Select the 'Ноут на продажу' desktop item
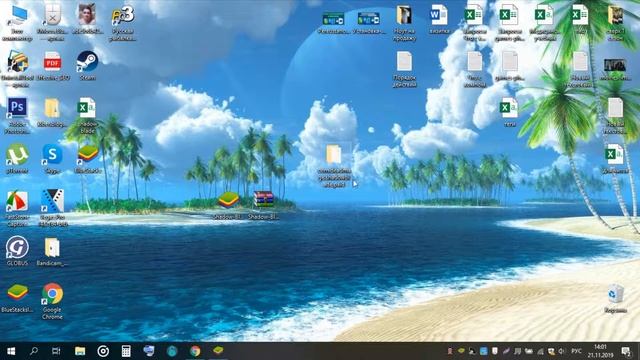 tap(404, 16)
